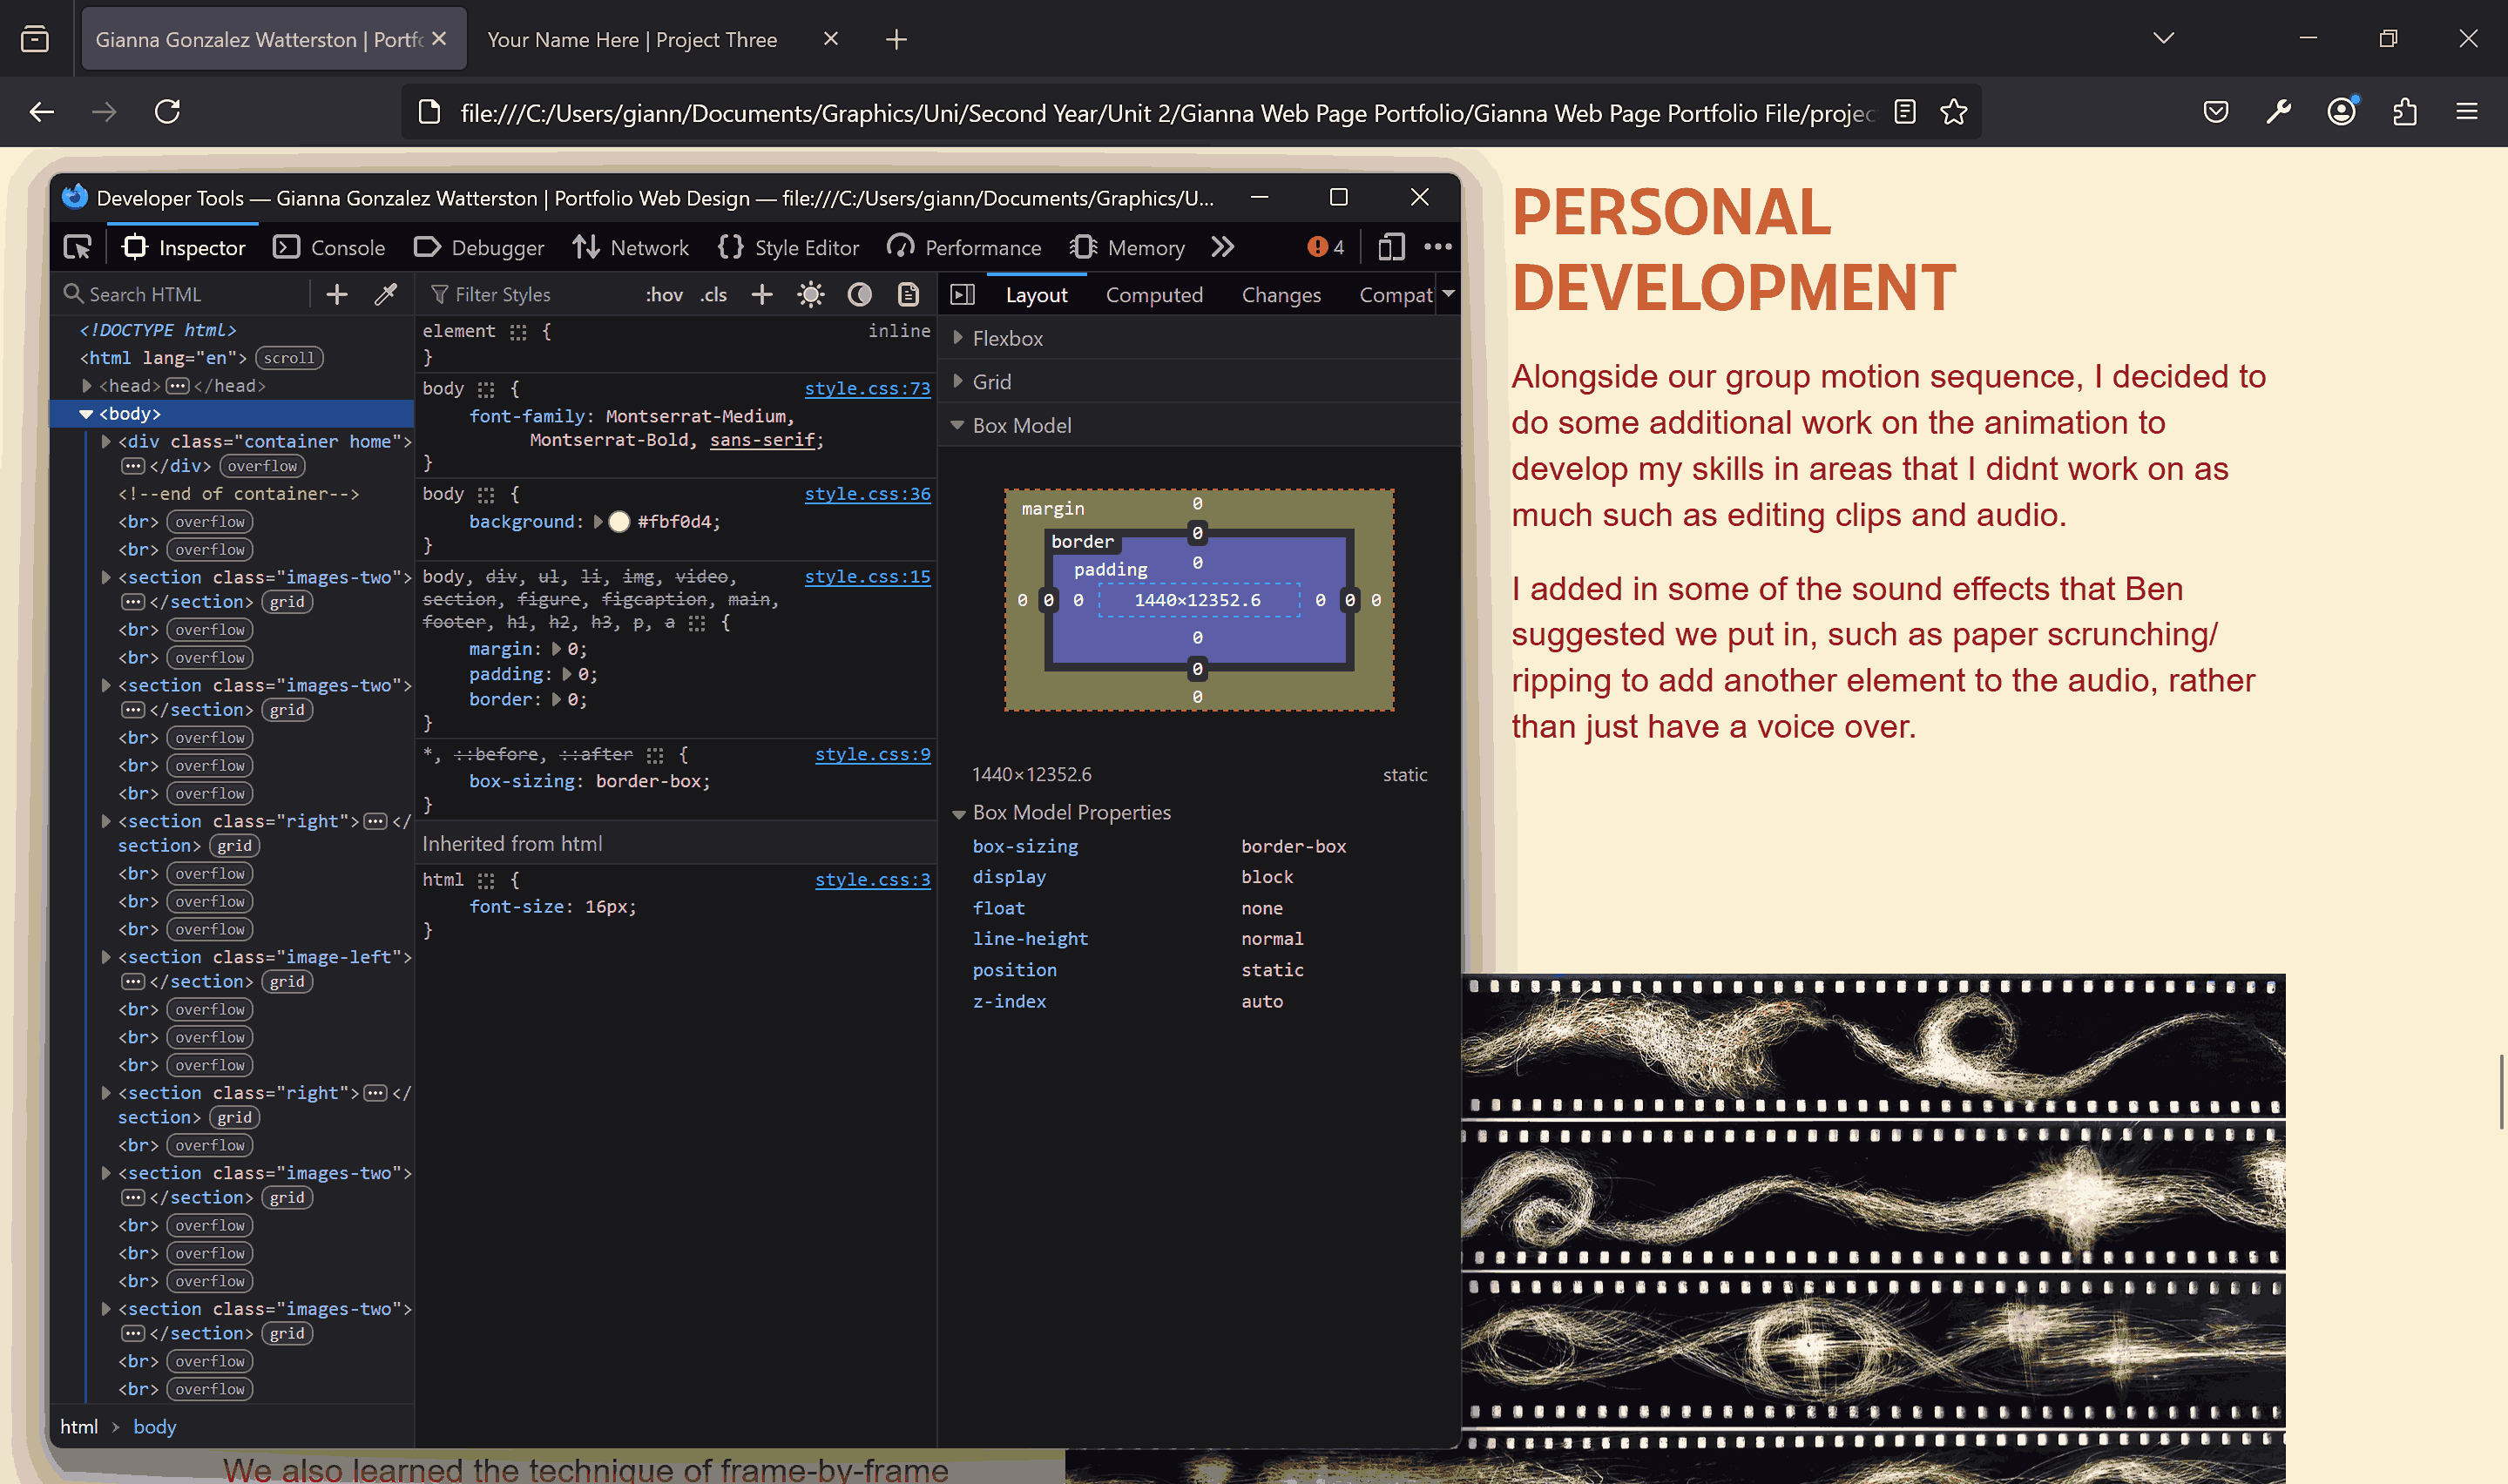Open Firefox View icon at tab strip start
Image resolution: width=2508 pixels, height=1484 pixels.
(35, 39)
